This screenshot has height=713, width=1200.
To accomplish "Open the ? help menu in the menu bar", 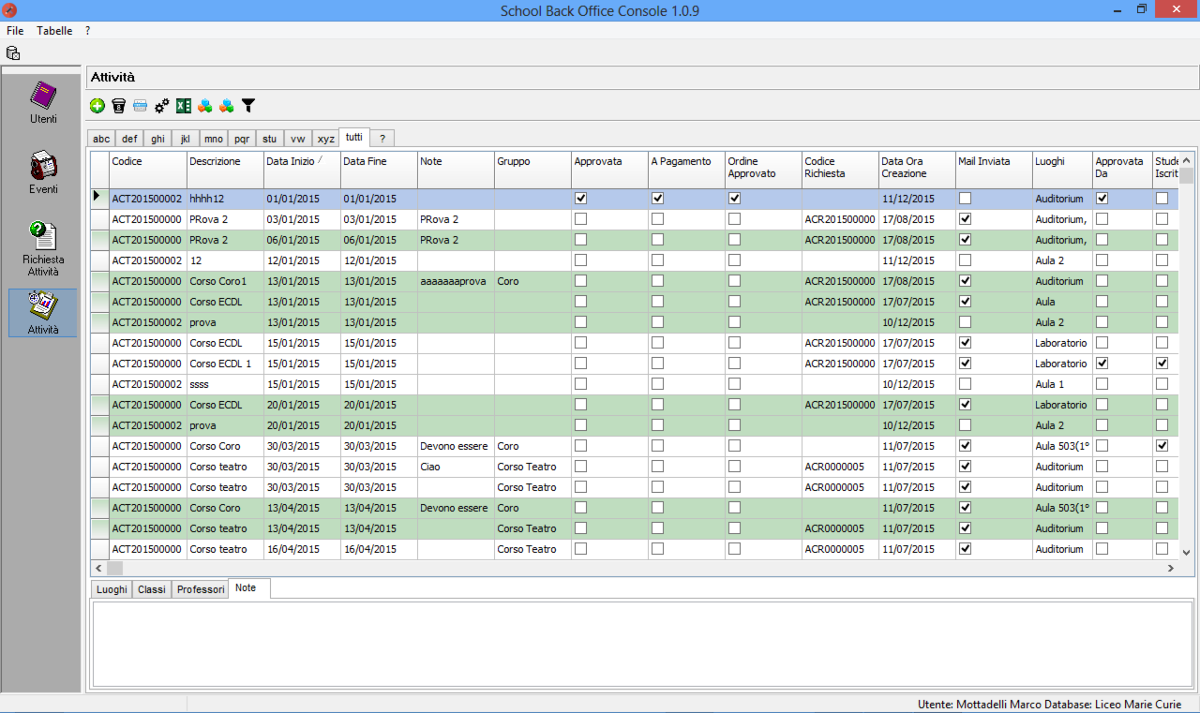I will click(88, 31).
